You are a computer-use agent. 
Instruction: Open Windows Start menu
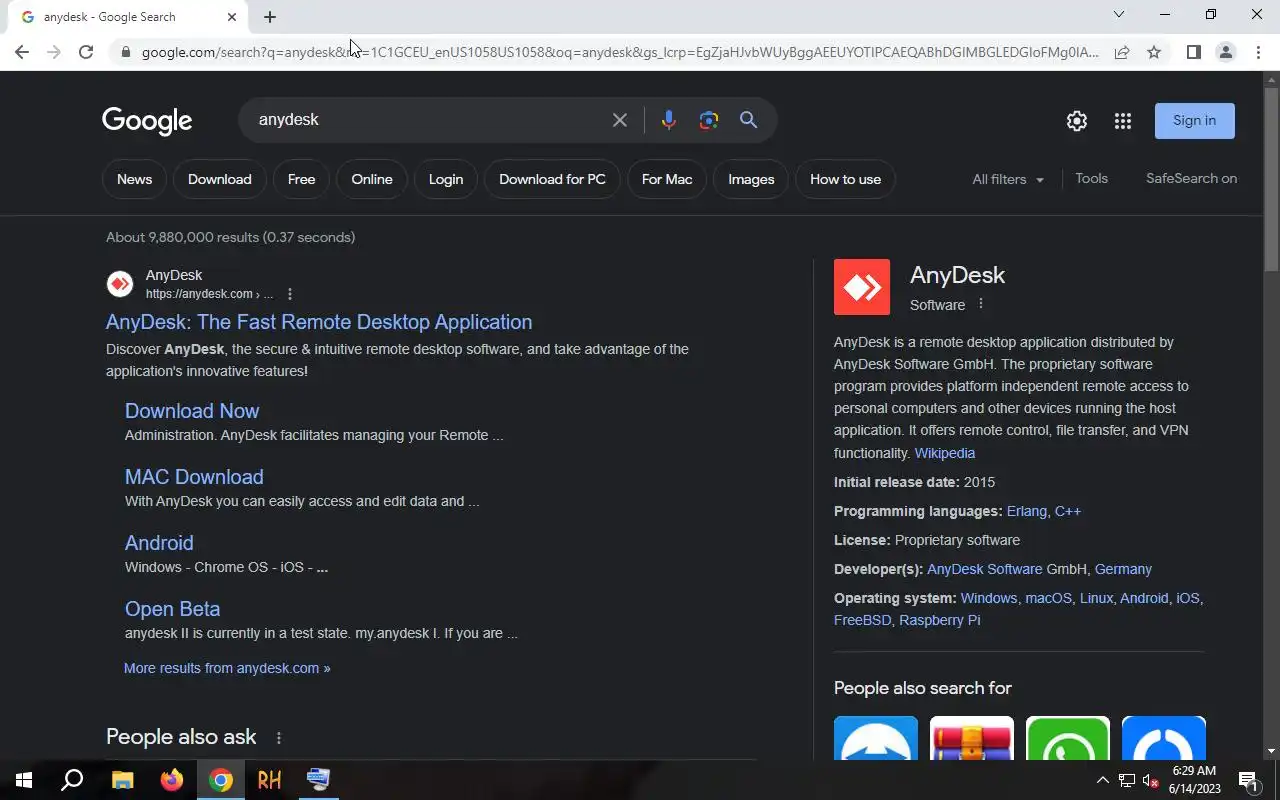(x=24, y=780)
